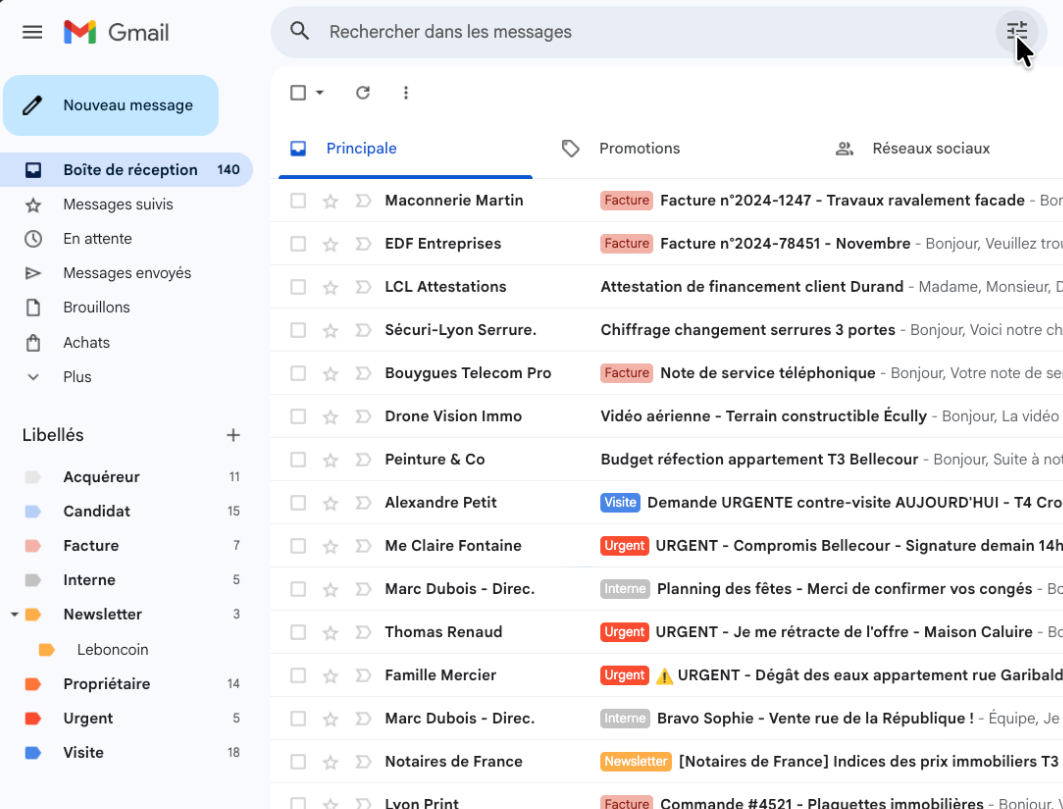This screenshot has width=1063, height=809.
Task: Click the red Urgent label color tag
Action: [33, 719]
